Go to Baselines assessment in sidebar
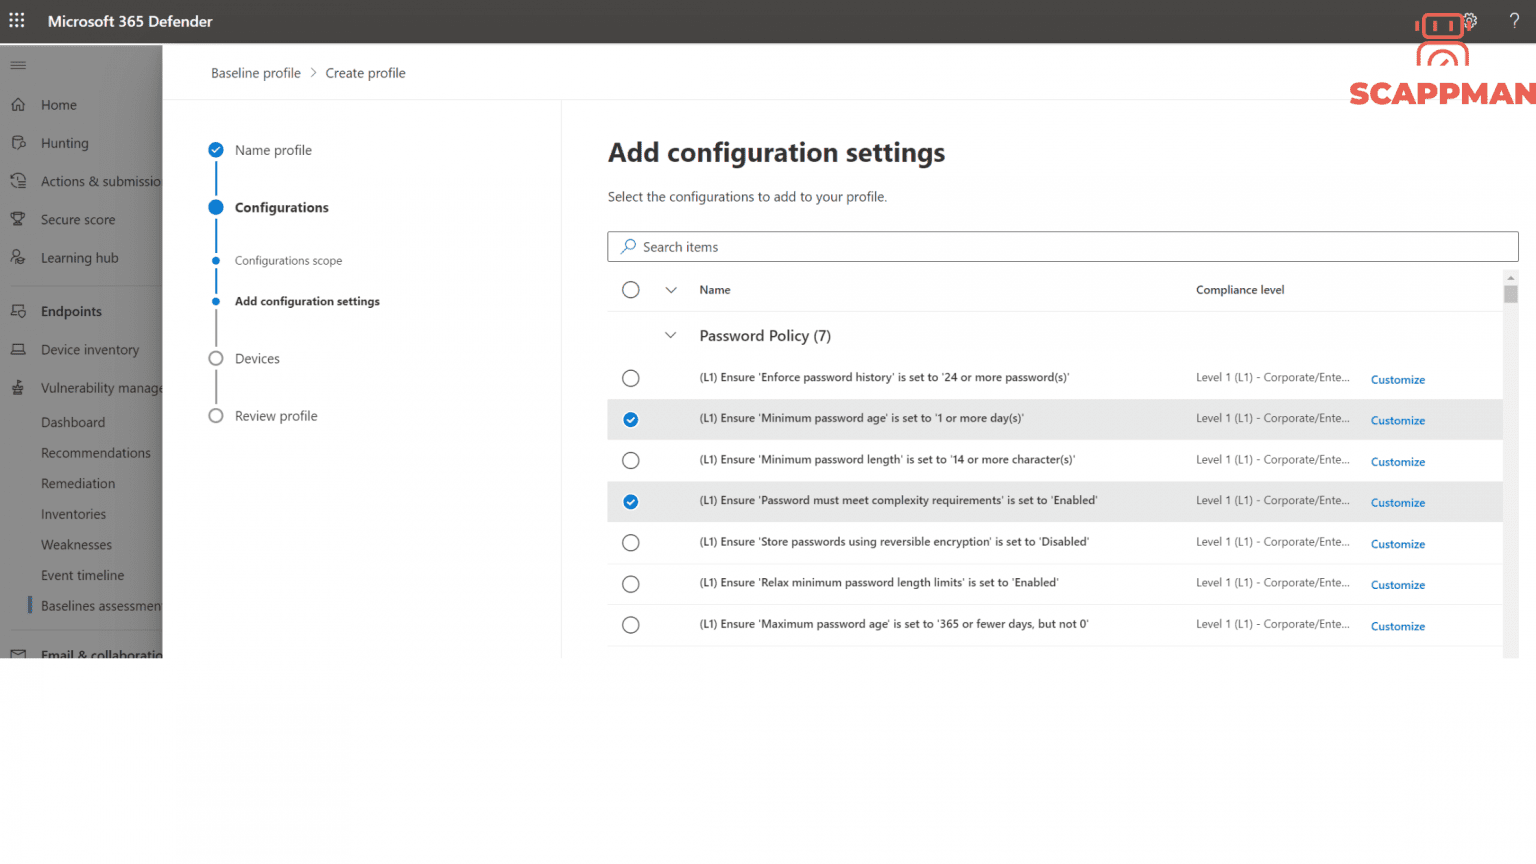The height and width of the screenshot is (864, 1536). pyautogui.click(x=101, y=605)
